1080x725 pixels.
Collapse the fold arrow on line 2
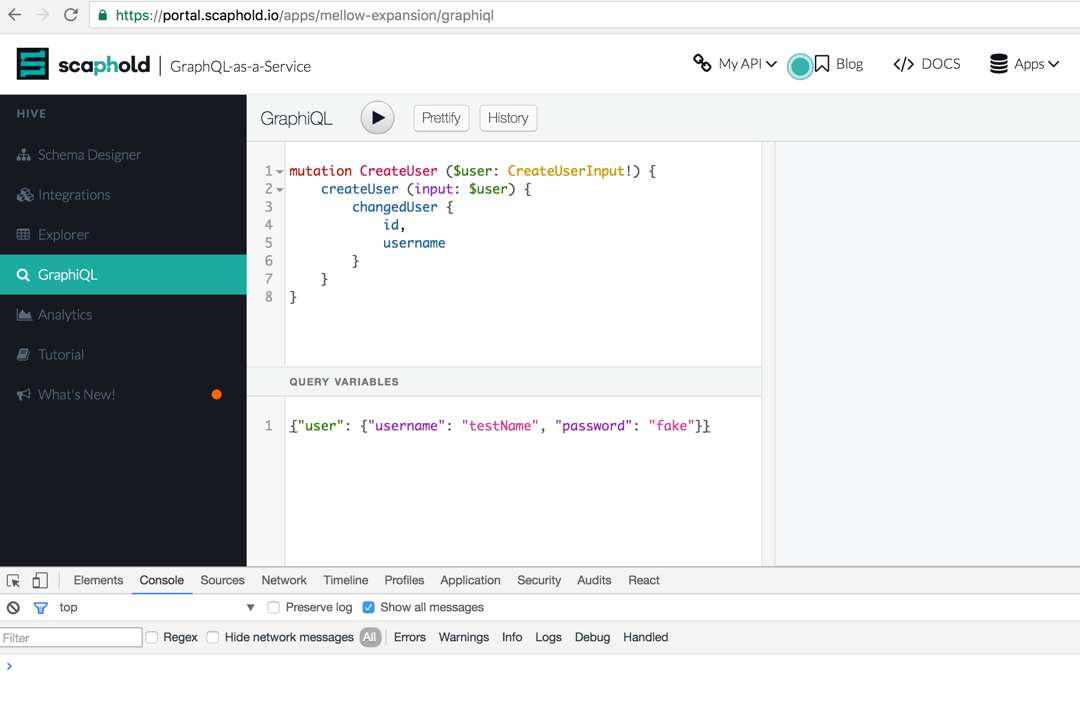tap(280, 189)
